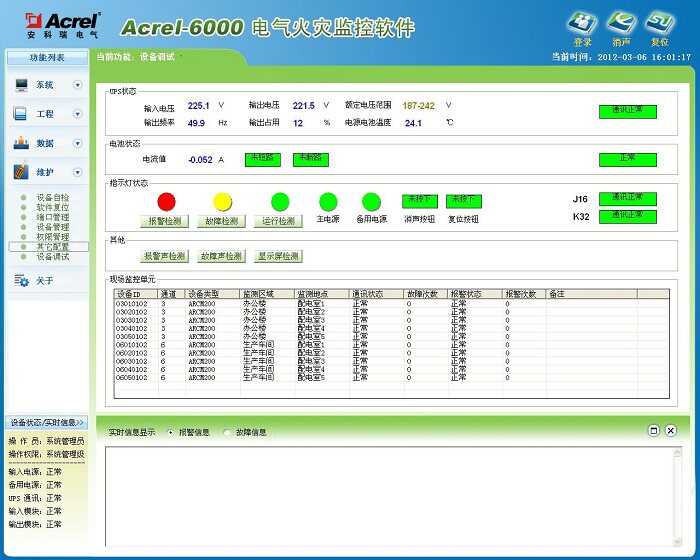
Task: Select table row 06010102
Action: click(392, 345)
